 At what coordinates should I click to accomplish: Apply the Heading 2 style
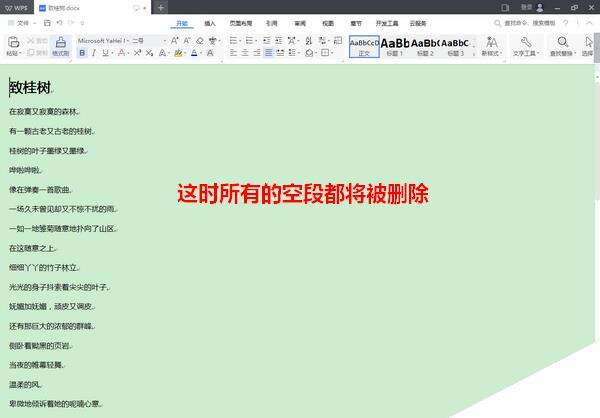click(x=425, y=46)
